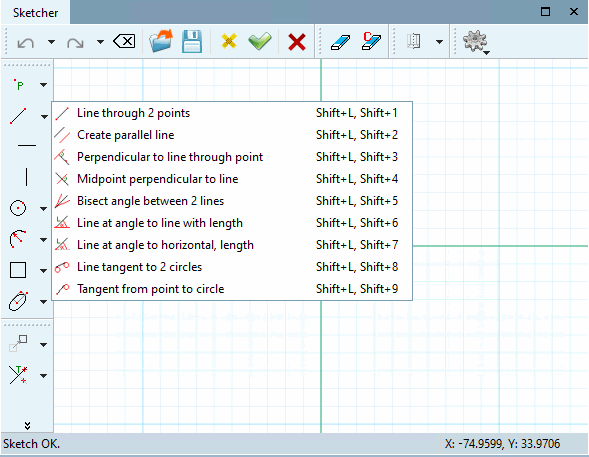Click the yellow X cancel-command icon

point(229,41)
